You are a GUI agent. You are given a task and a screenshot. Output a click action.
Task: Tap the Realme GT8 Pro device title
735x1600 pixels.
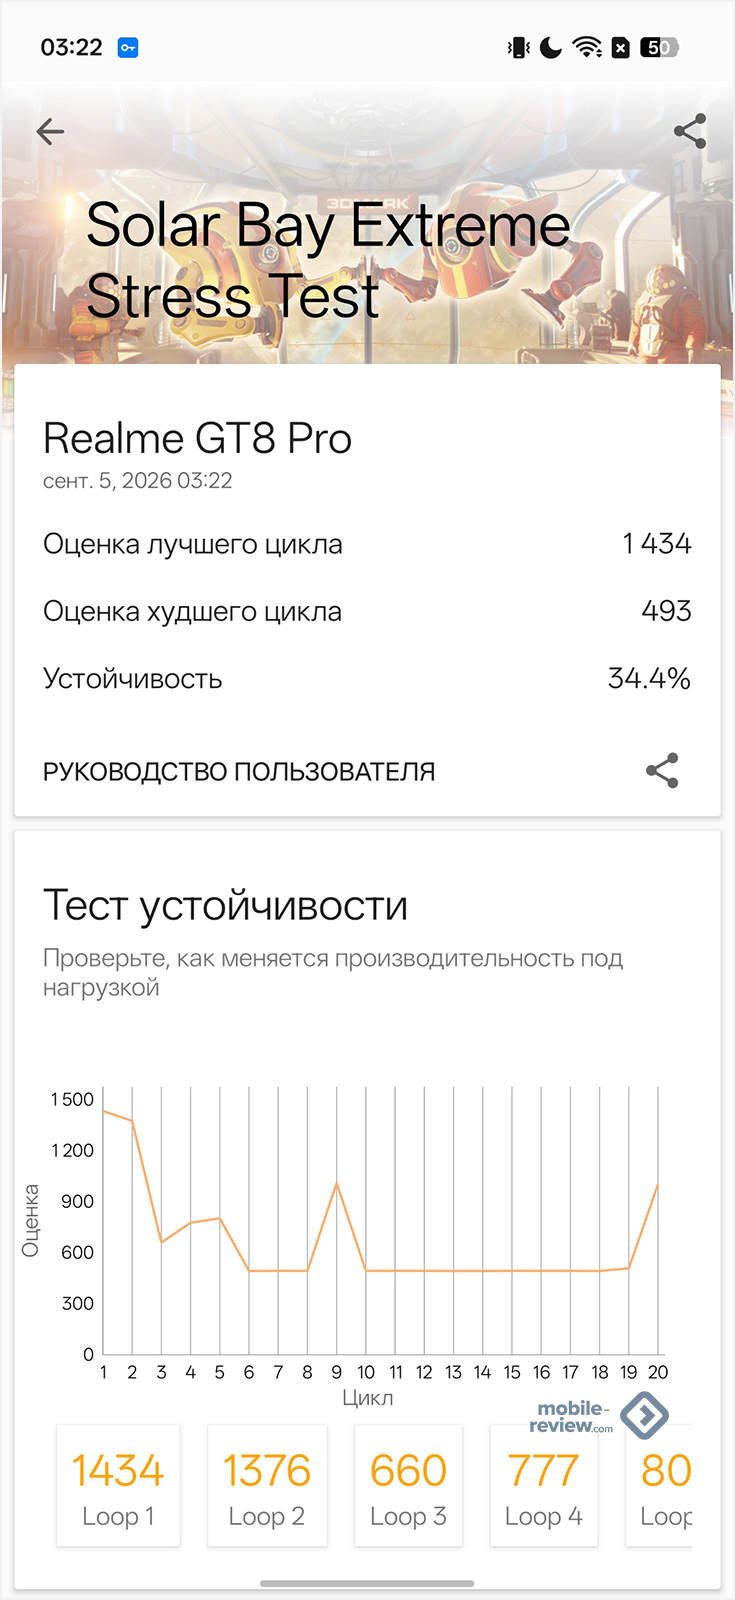click(197, 438)
